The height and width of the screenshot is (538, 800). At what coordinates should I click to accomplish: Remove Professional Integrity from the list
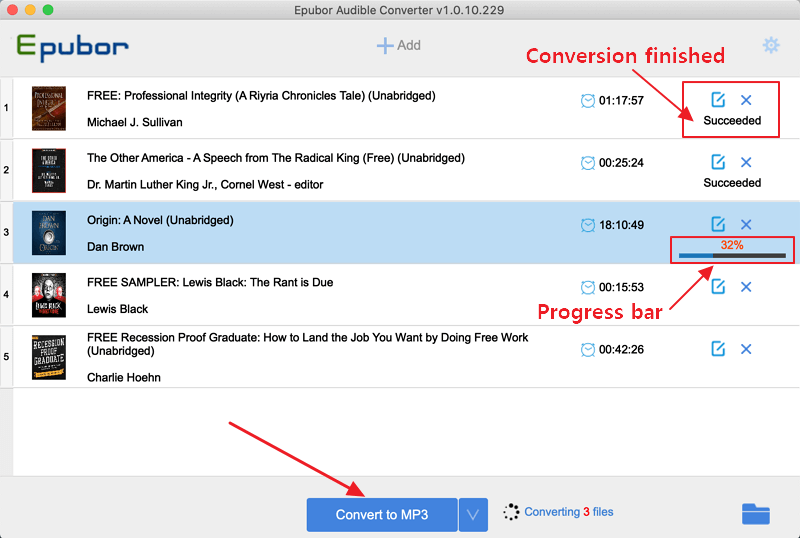[x=746, y=100]
